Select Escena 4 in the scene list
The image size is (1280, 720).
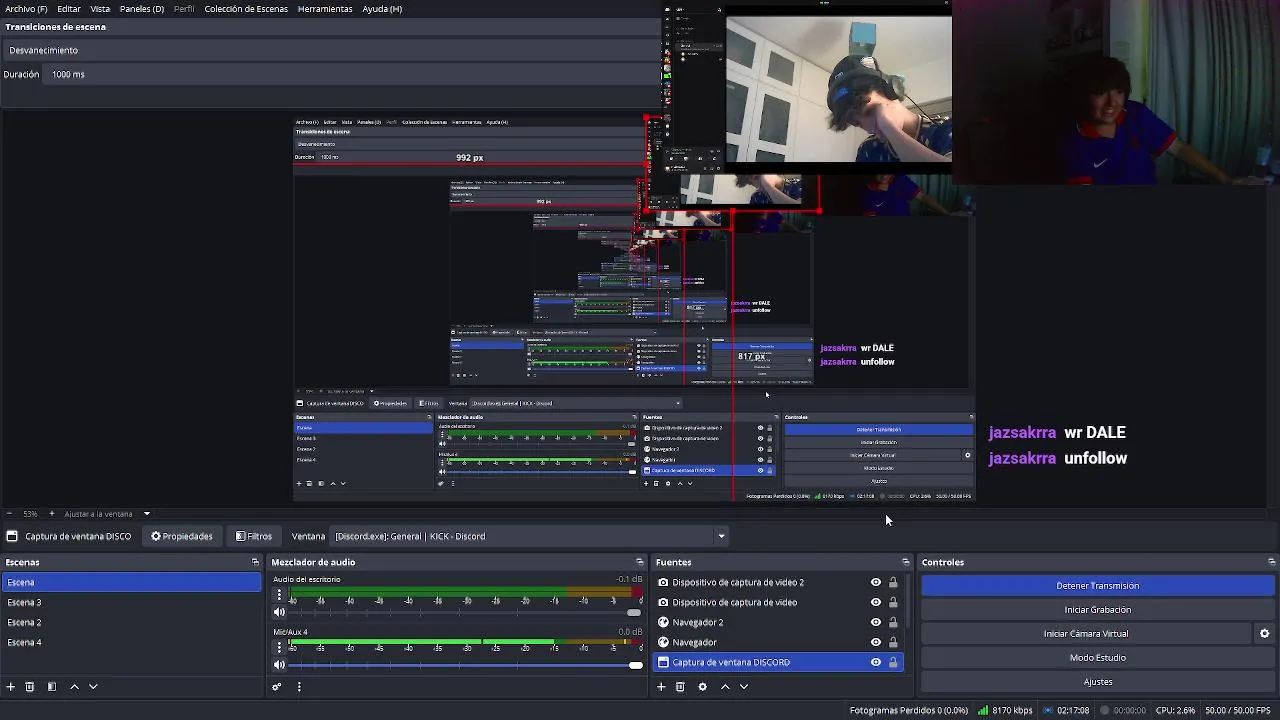coord(131,642)
